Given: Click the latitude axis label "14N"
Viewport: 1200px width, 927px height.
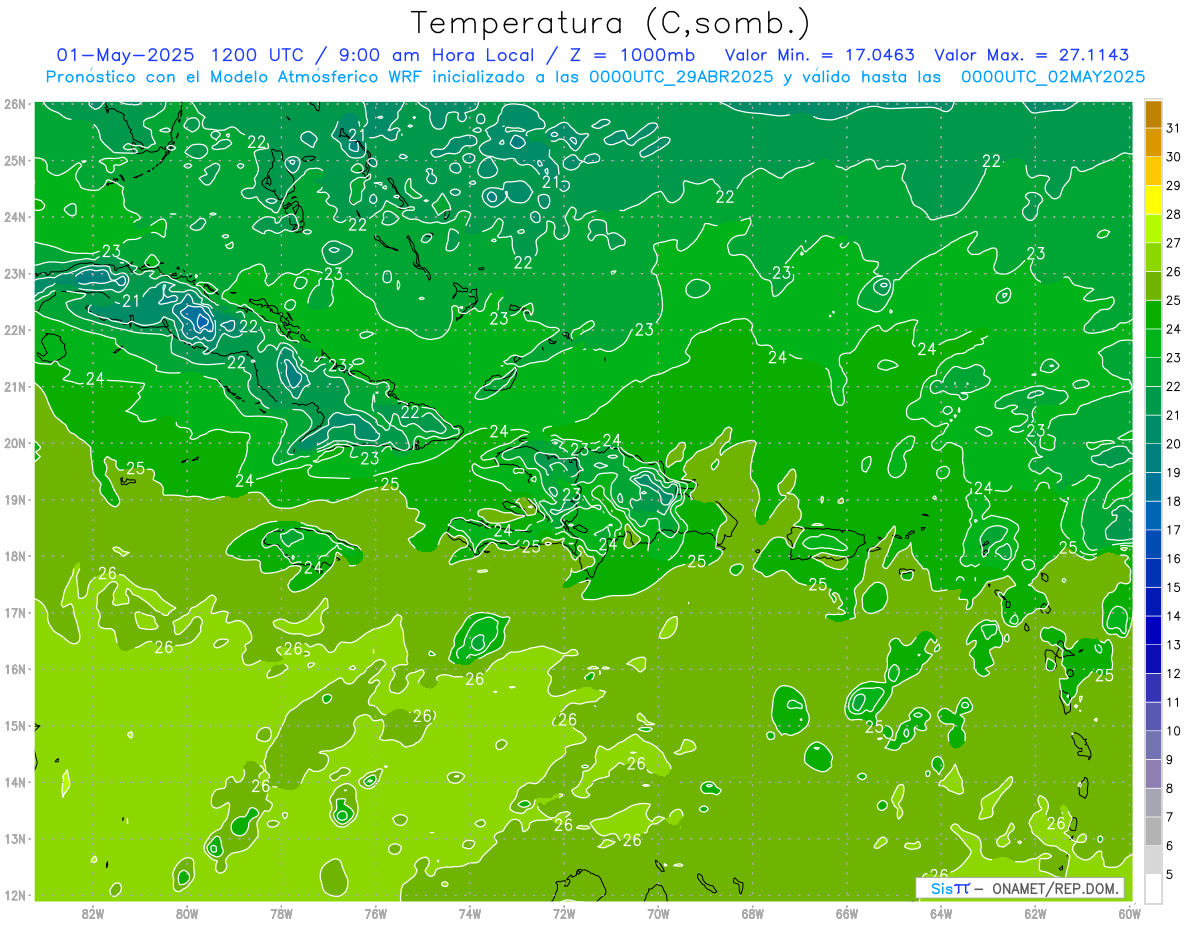Looking at the screenshot, I should (x=14, y=782).
